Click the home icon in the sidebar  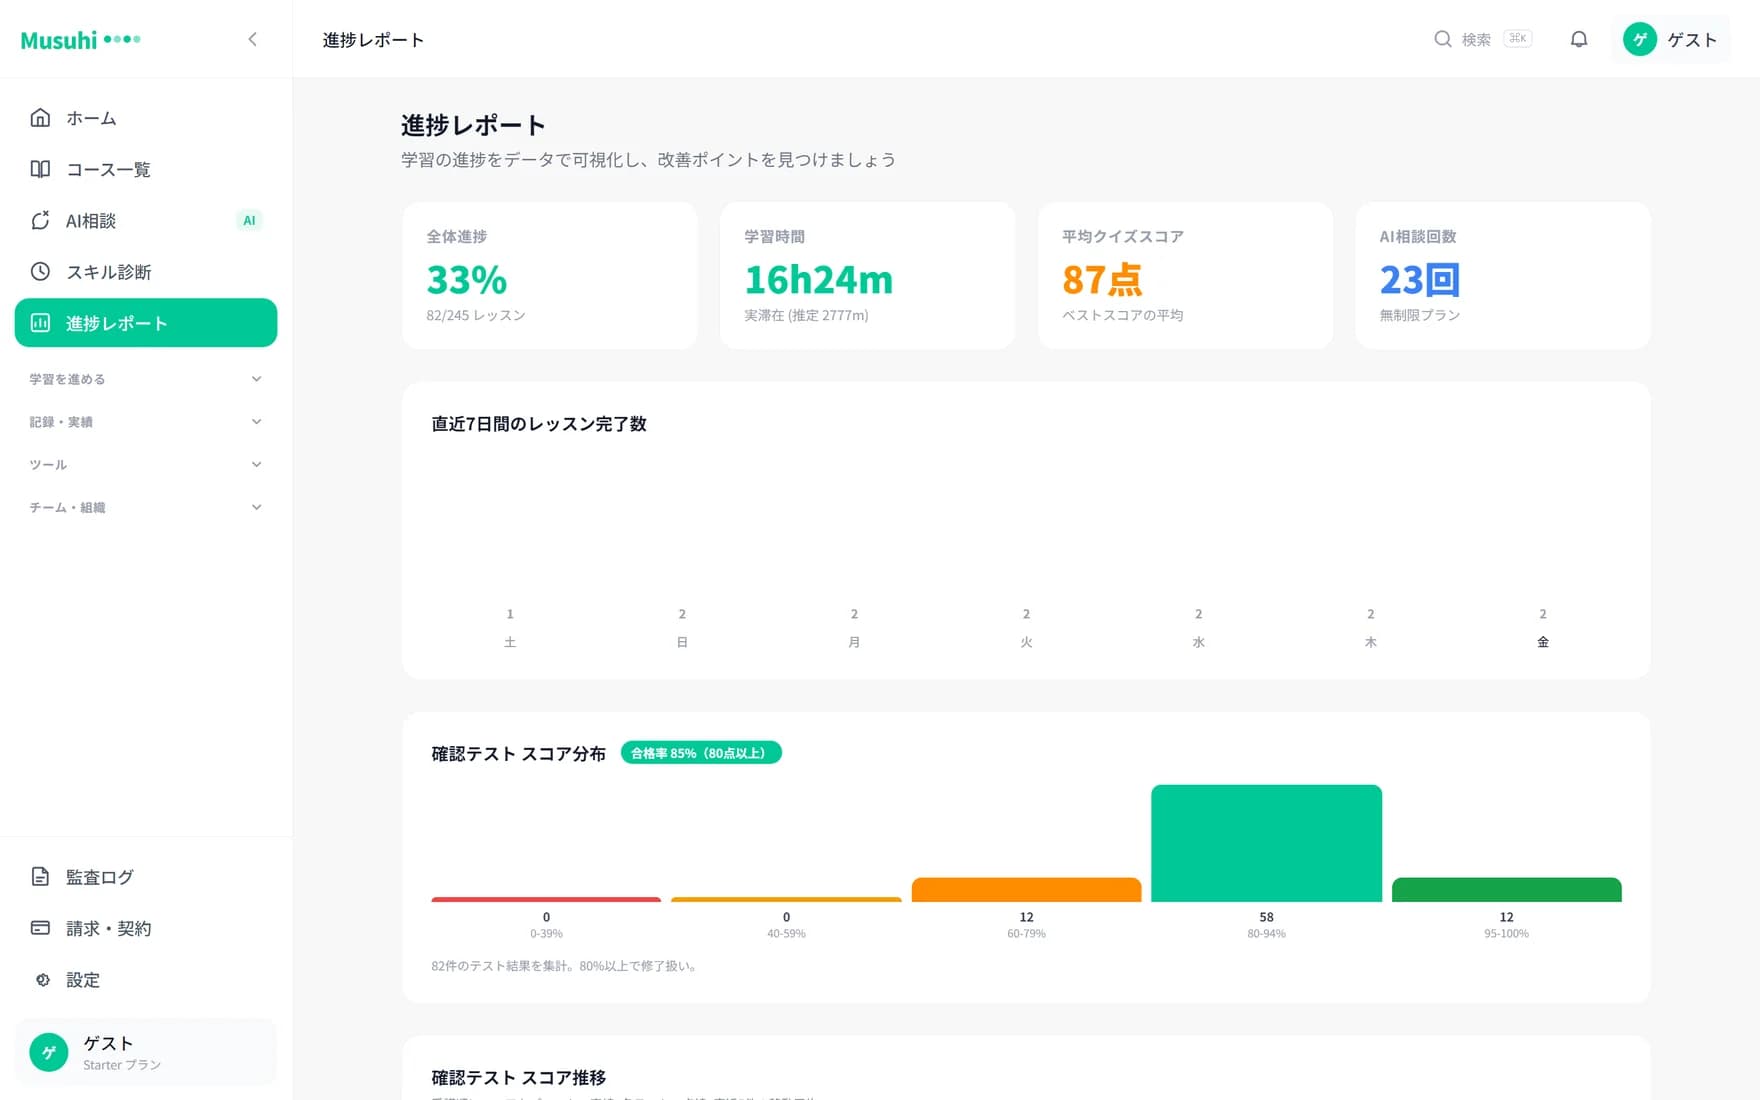coord(40,118)
